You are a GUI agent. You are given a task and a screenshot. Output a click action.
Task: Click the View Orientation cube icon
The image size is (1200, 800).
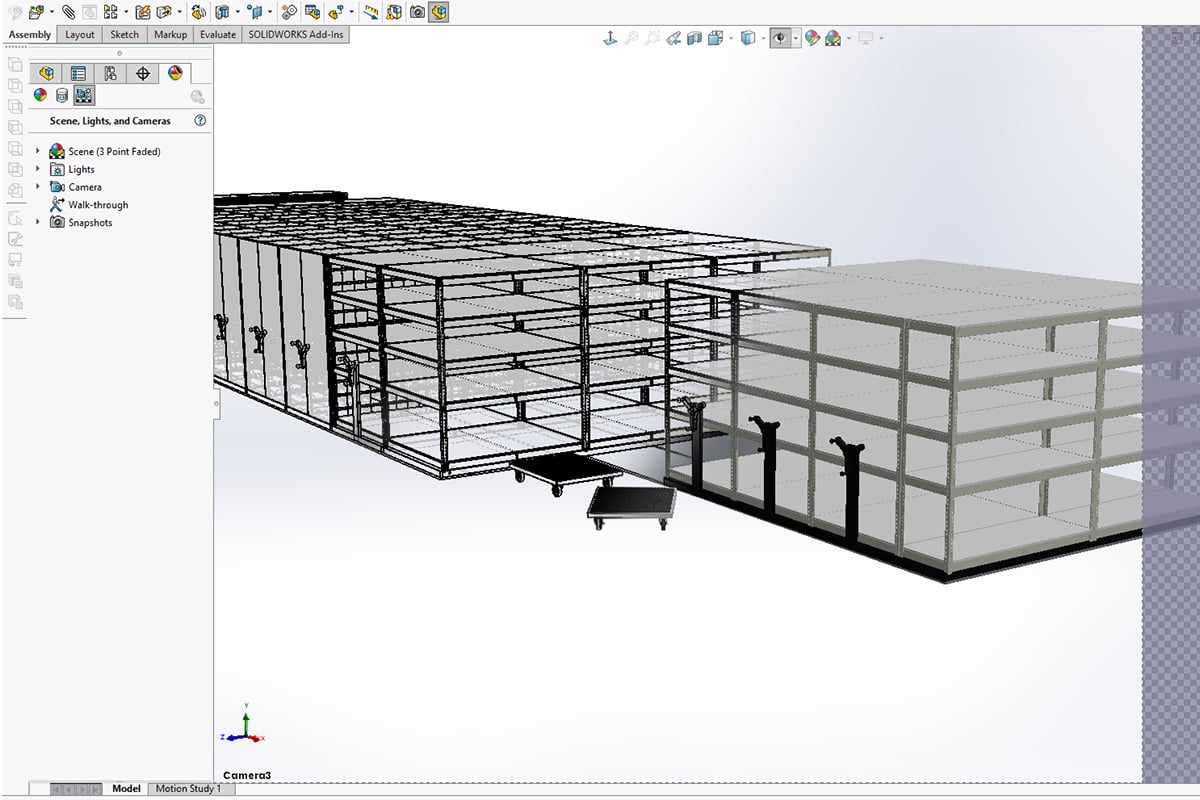[715, 38]
